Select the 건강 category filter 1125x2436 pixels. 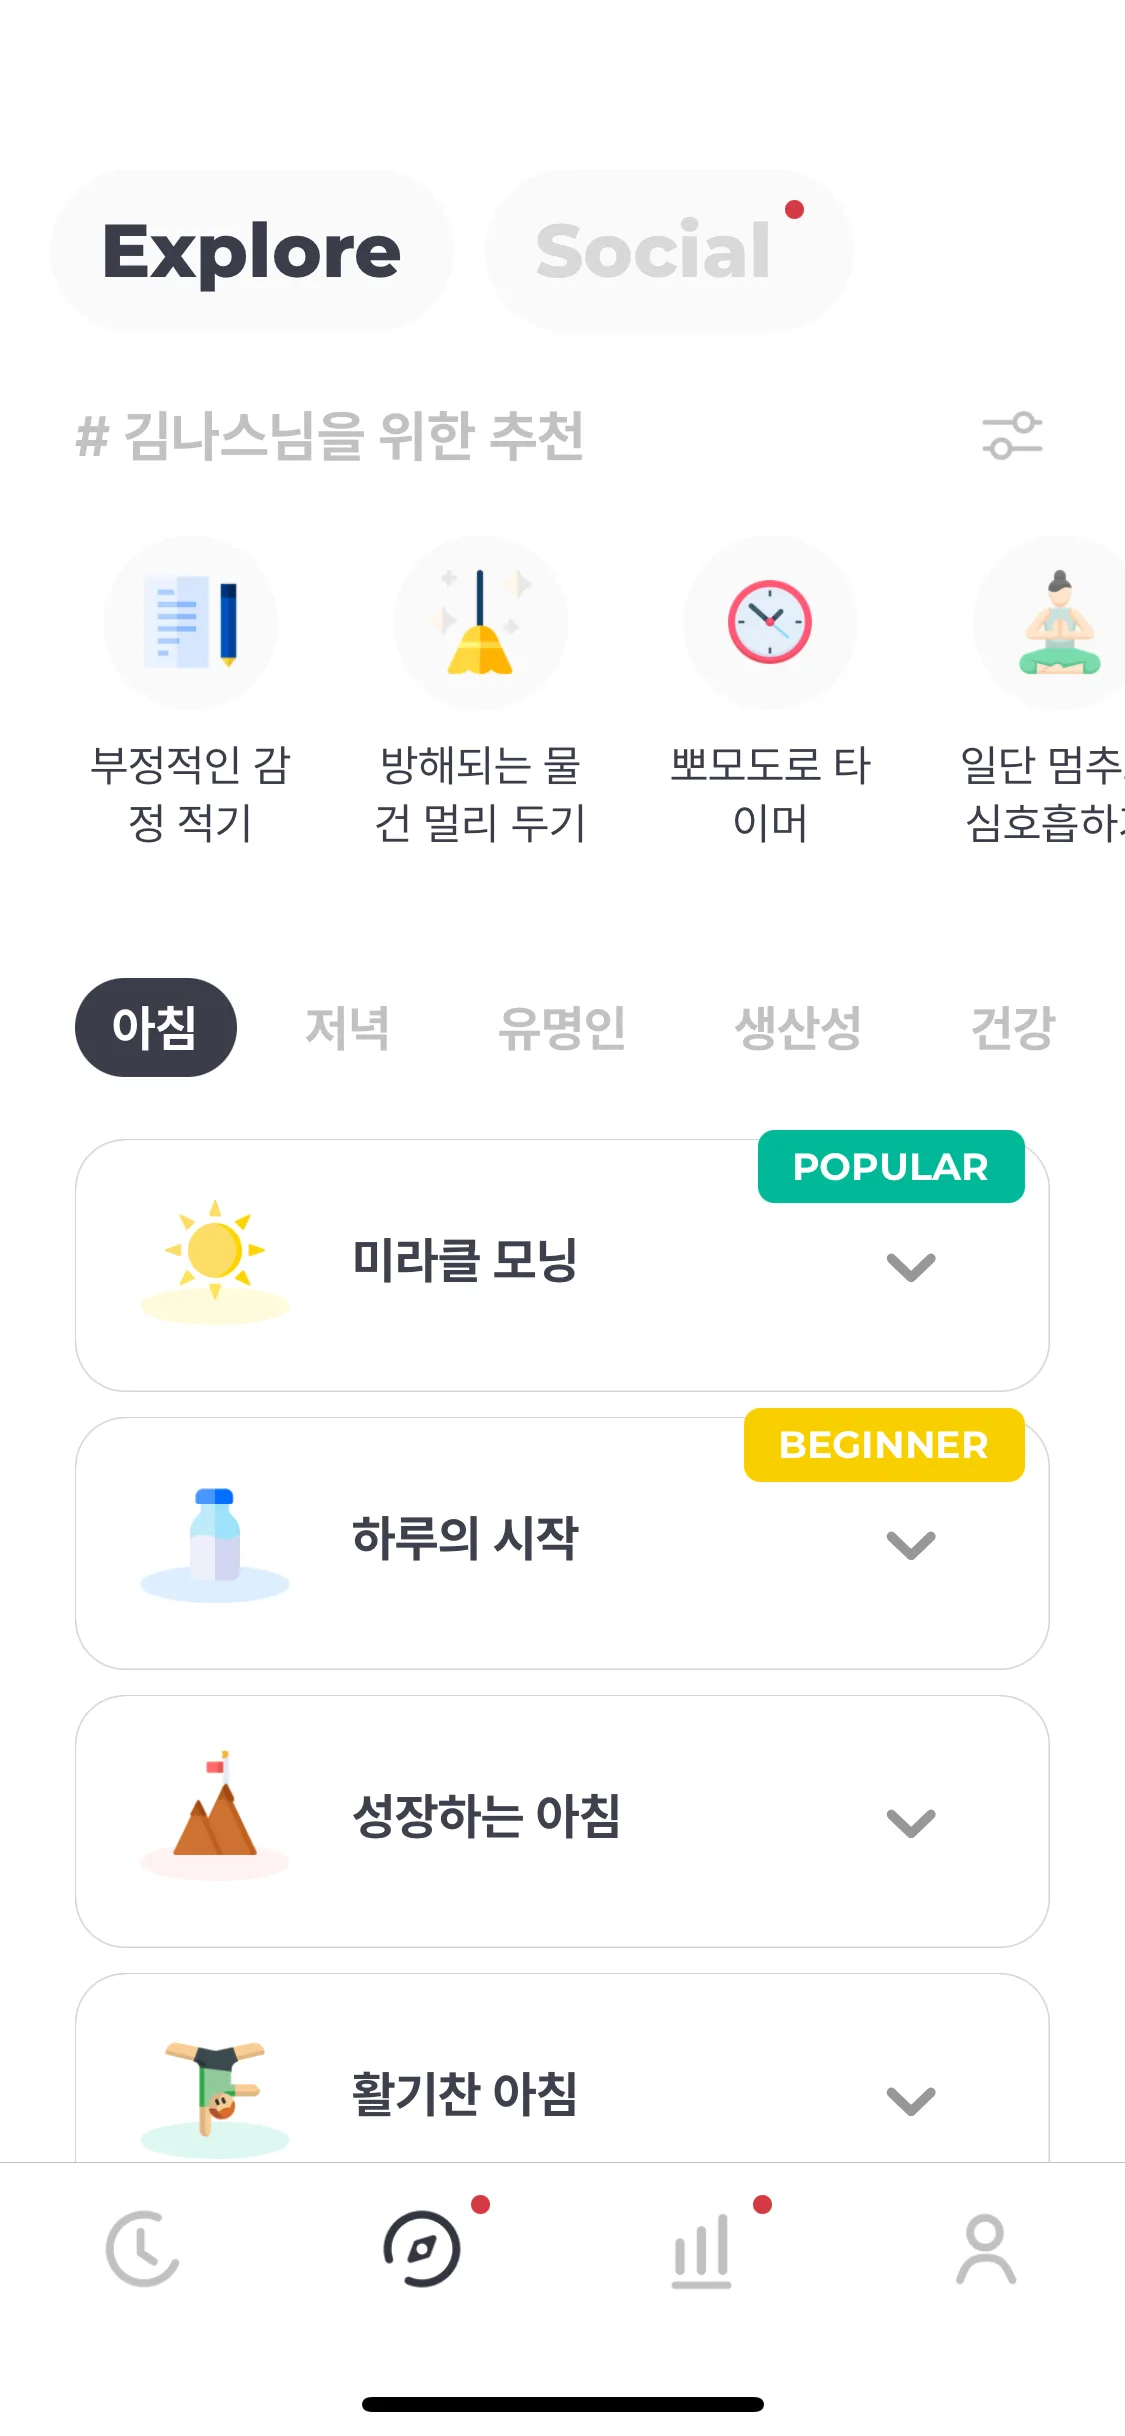(1013, 1028)
